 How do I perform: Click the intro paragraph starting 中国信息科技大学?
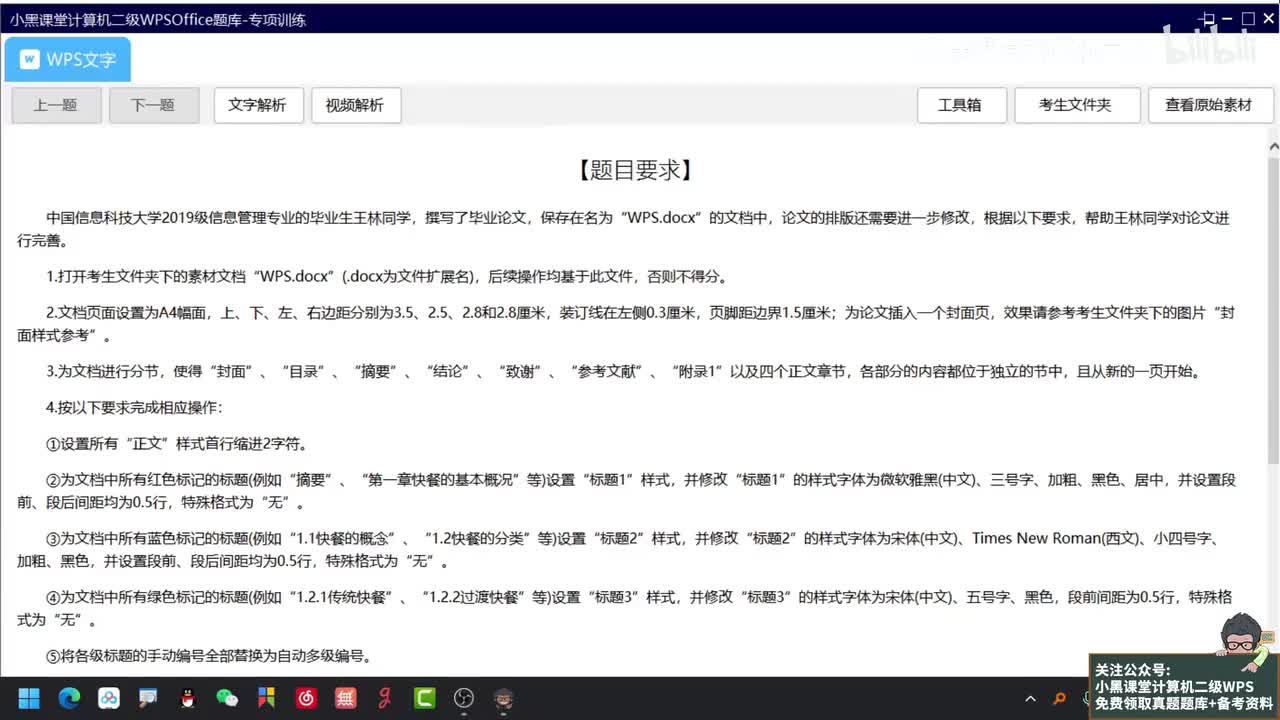point(623,229)
